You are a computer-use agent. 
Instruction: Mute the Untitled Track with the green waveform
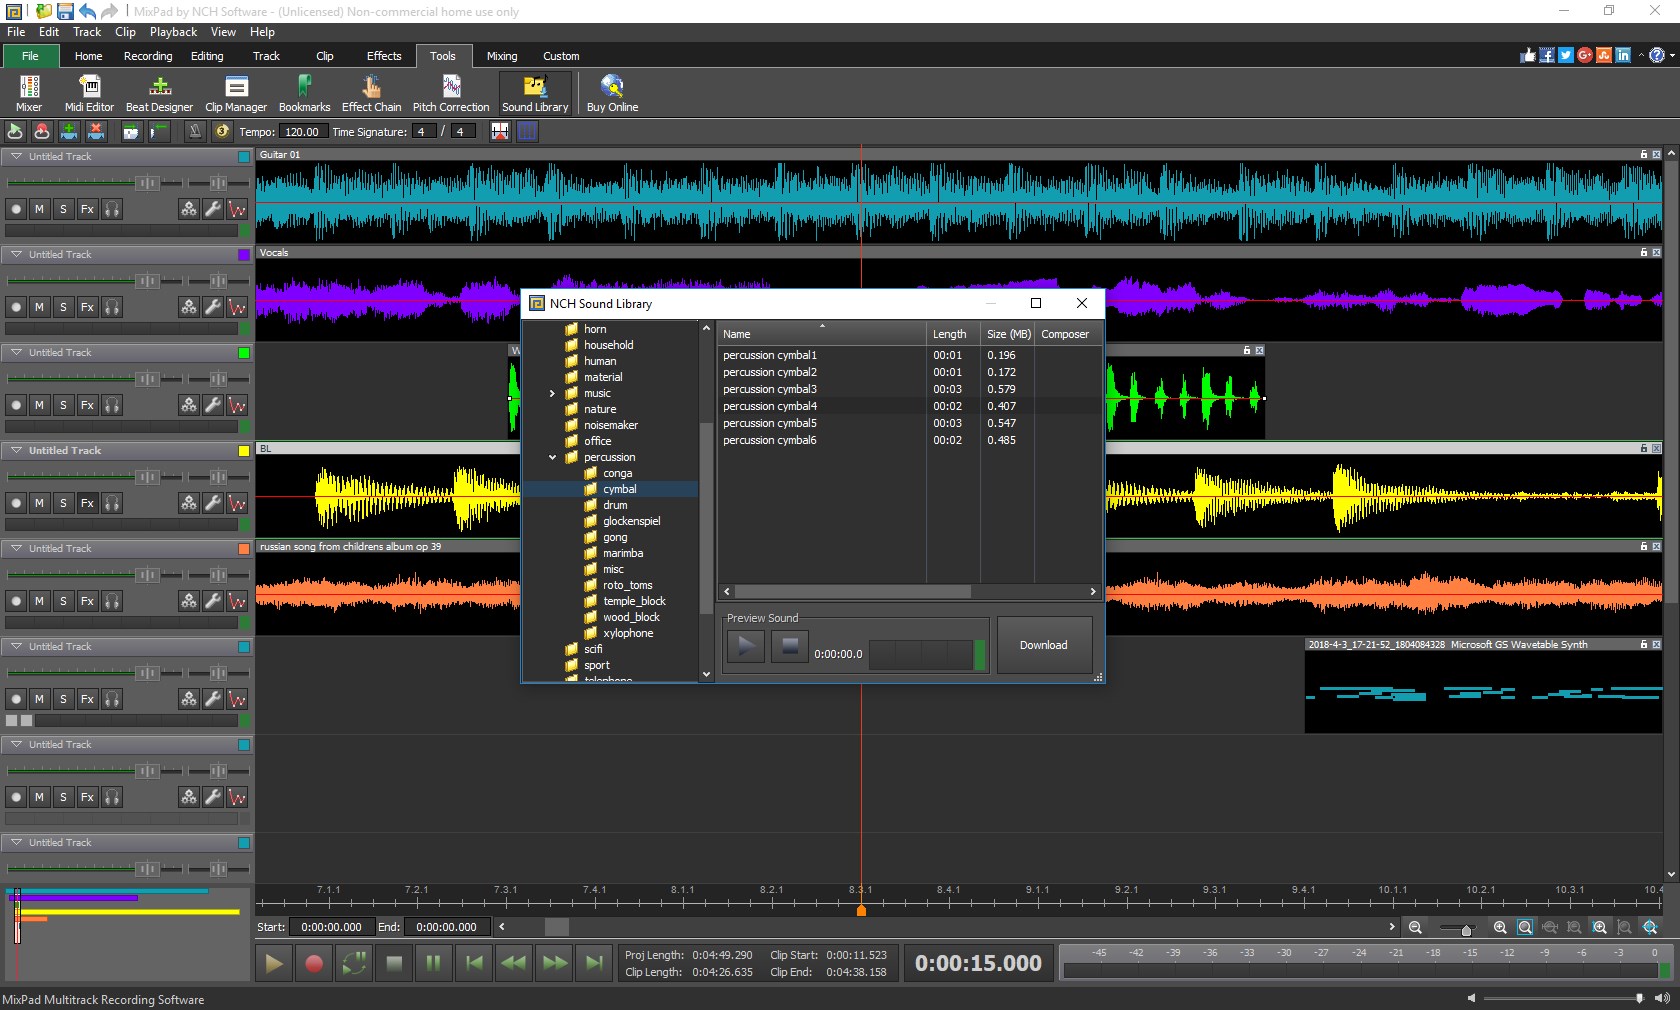point(38,406)
